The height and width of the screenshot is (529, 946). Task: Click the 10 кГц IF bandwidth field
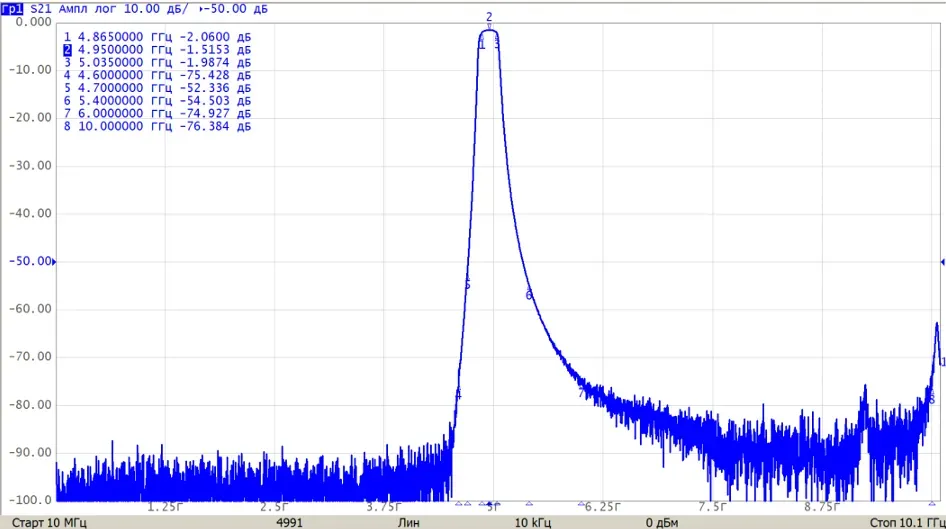pyautogui.click(x=533, y=522)
